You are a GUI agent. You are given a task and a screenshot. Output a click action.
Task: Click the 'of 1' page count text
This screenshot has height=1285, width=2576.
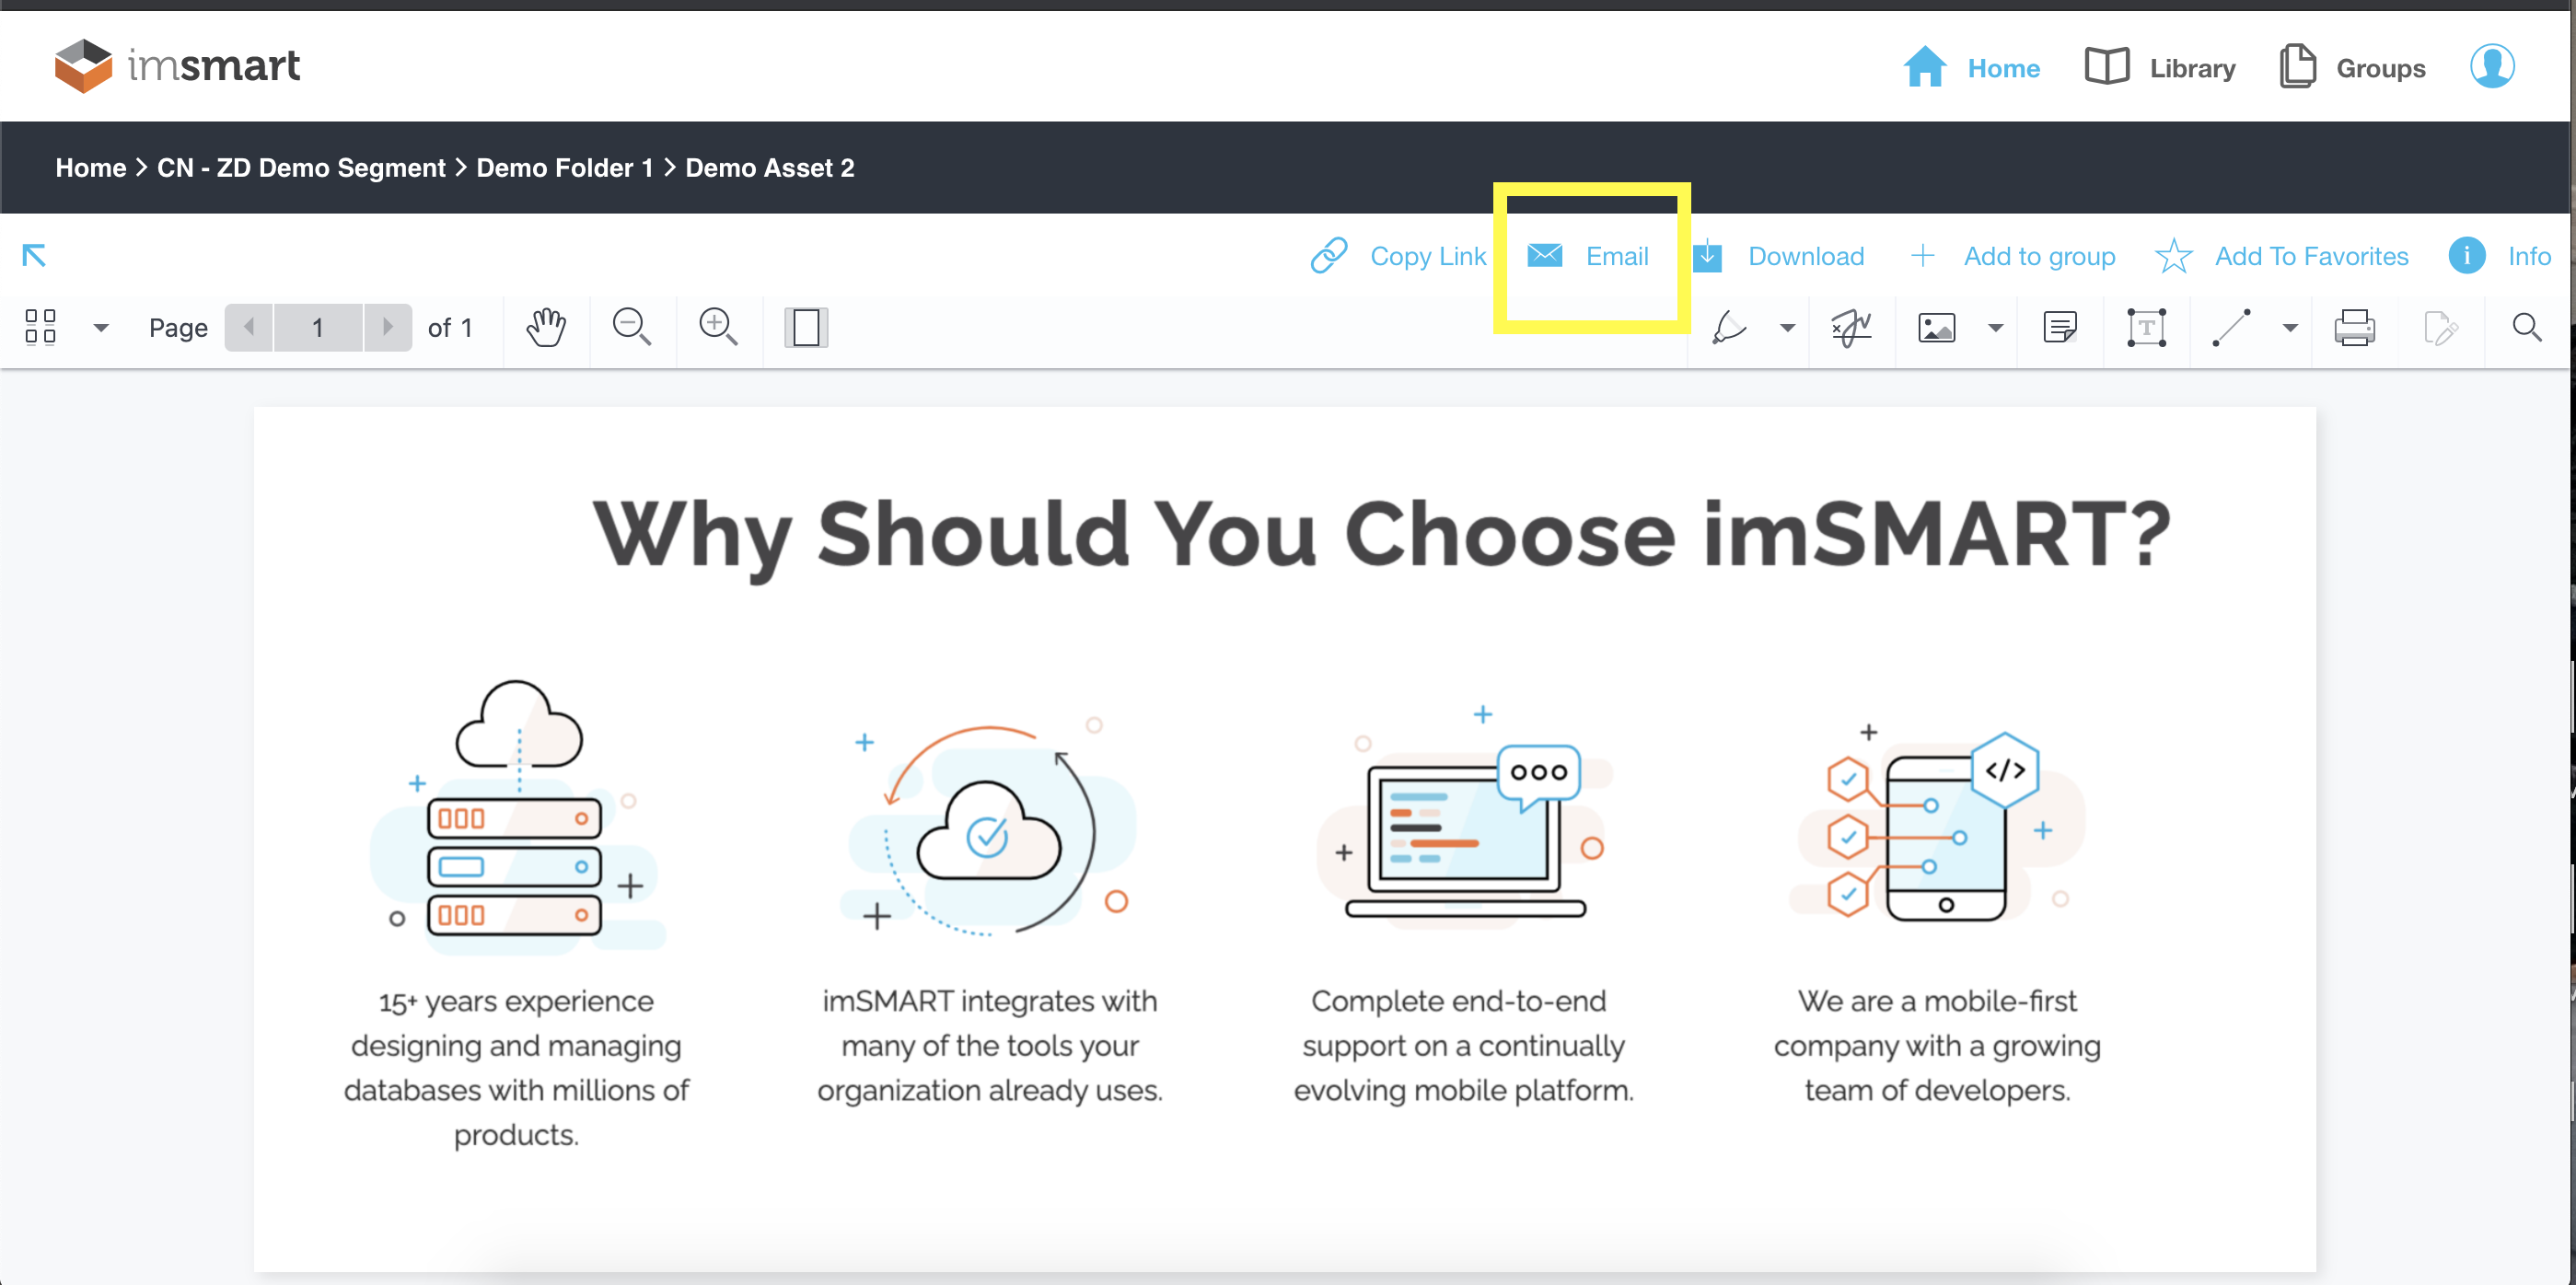[450, 328]
